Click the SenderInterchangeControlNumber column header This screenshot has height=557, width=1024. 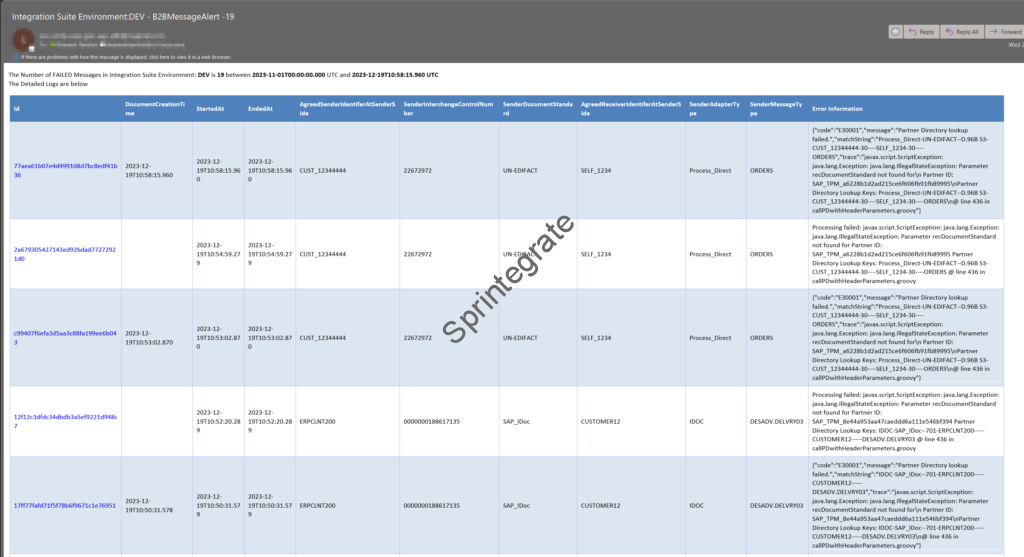[x=445, y=108]
